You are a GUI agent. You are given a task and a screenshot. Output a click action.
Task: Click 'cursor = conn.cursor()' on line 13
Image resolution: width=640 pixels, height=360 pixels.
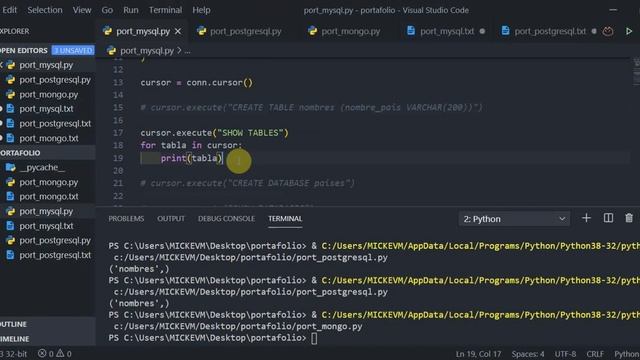click(196, 83)
